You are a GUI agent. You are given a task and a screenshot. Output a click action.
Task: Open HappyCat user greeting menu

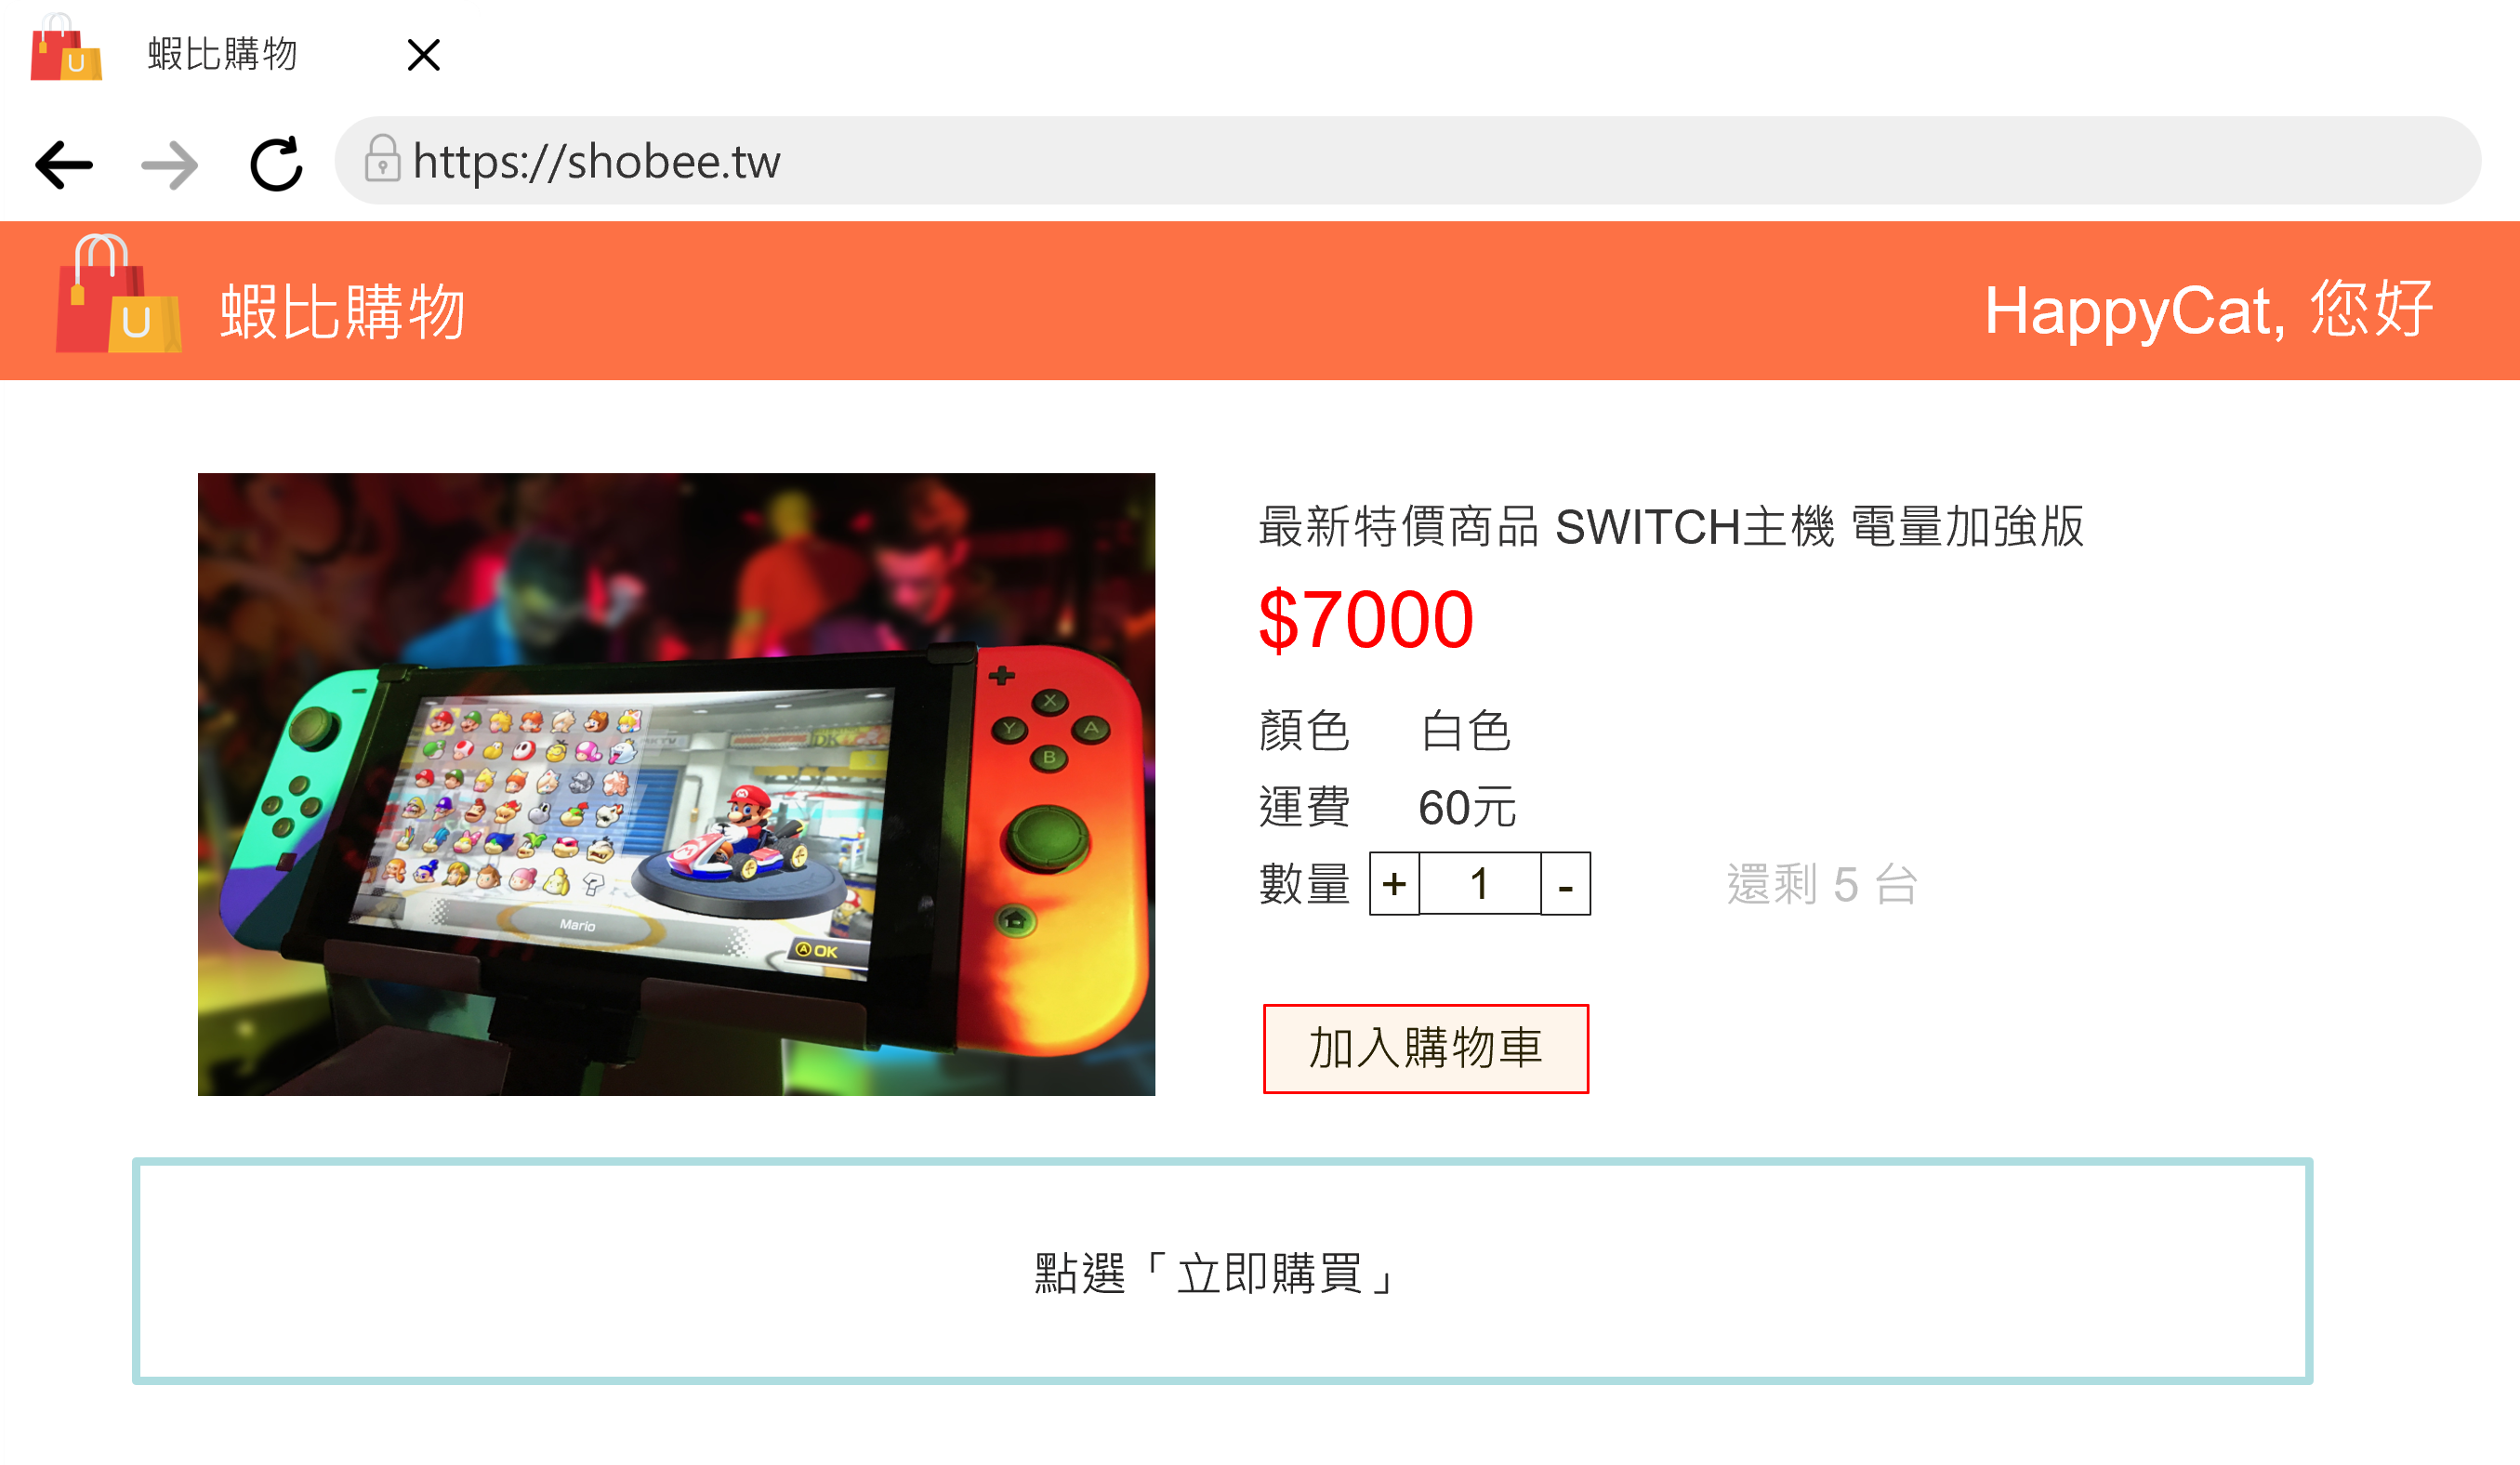pyautogui.click(x=2208, y=310)
